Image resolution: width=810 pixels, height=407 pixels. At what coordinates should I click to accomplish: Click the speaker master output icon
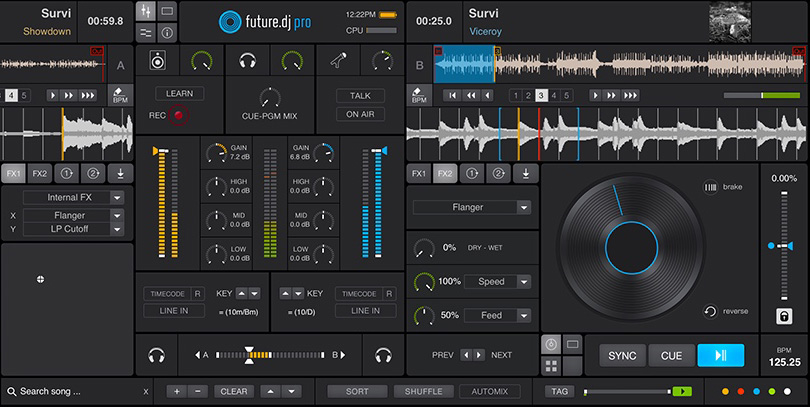[158, 60]
